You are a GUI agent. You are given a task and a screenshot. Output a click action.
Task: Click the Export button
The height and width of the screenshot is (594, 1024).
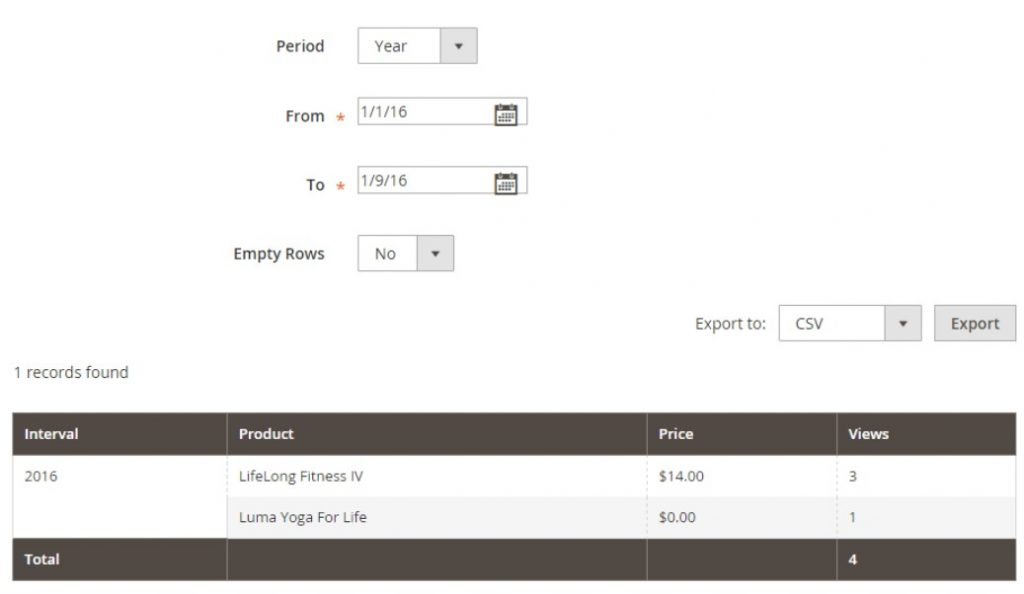pyautogui.click(x=974, y=322)
